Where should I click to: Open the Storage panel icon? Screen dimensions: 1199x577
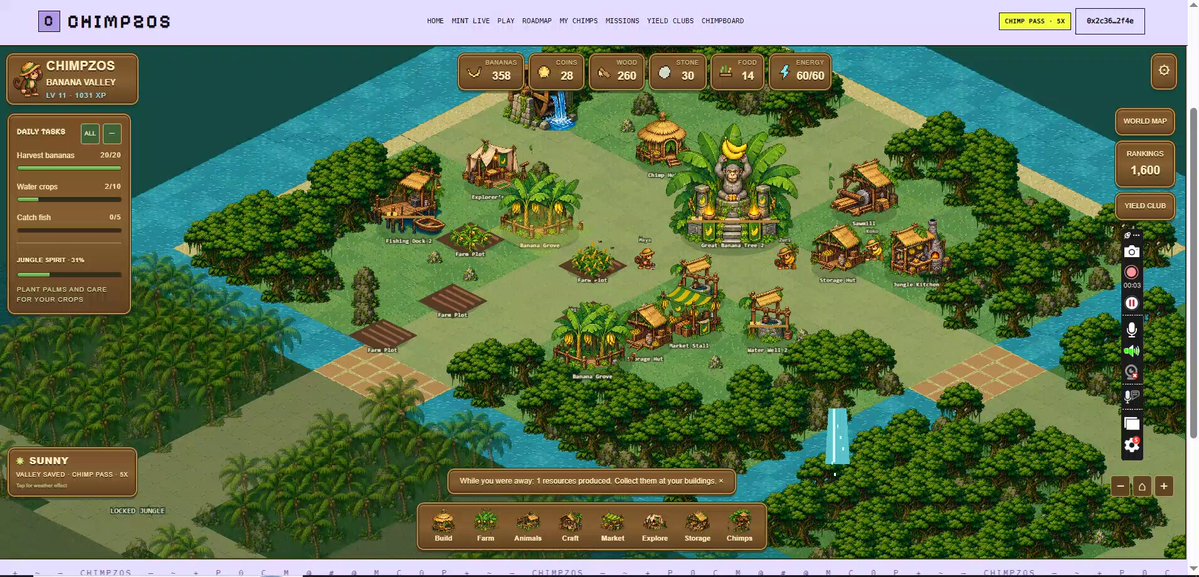point(697,526)
